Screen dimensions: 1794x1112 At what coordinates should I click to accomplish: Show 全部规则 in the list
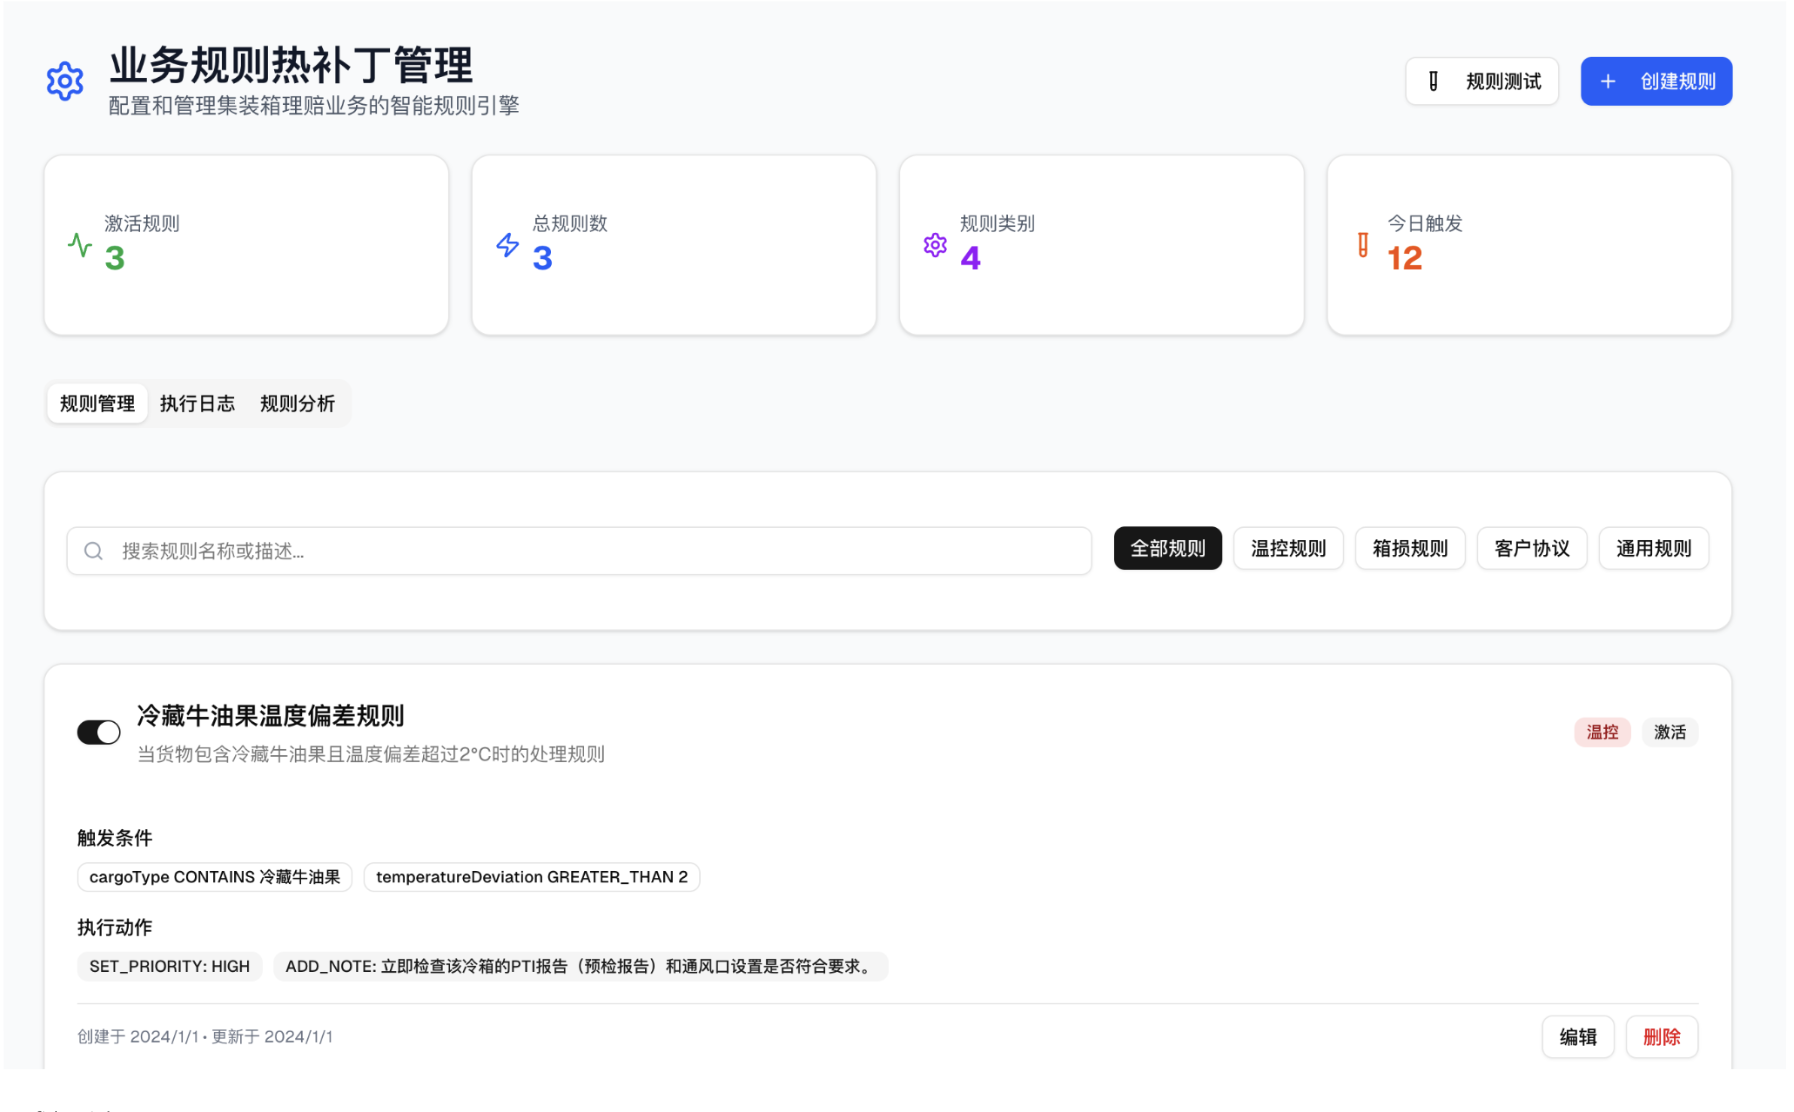click(1167, 549)
